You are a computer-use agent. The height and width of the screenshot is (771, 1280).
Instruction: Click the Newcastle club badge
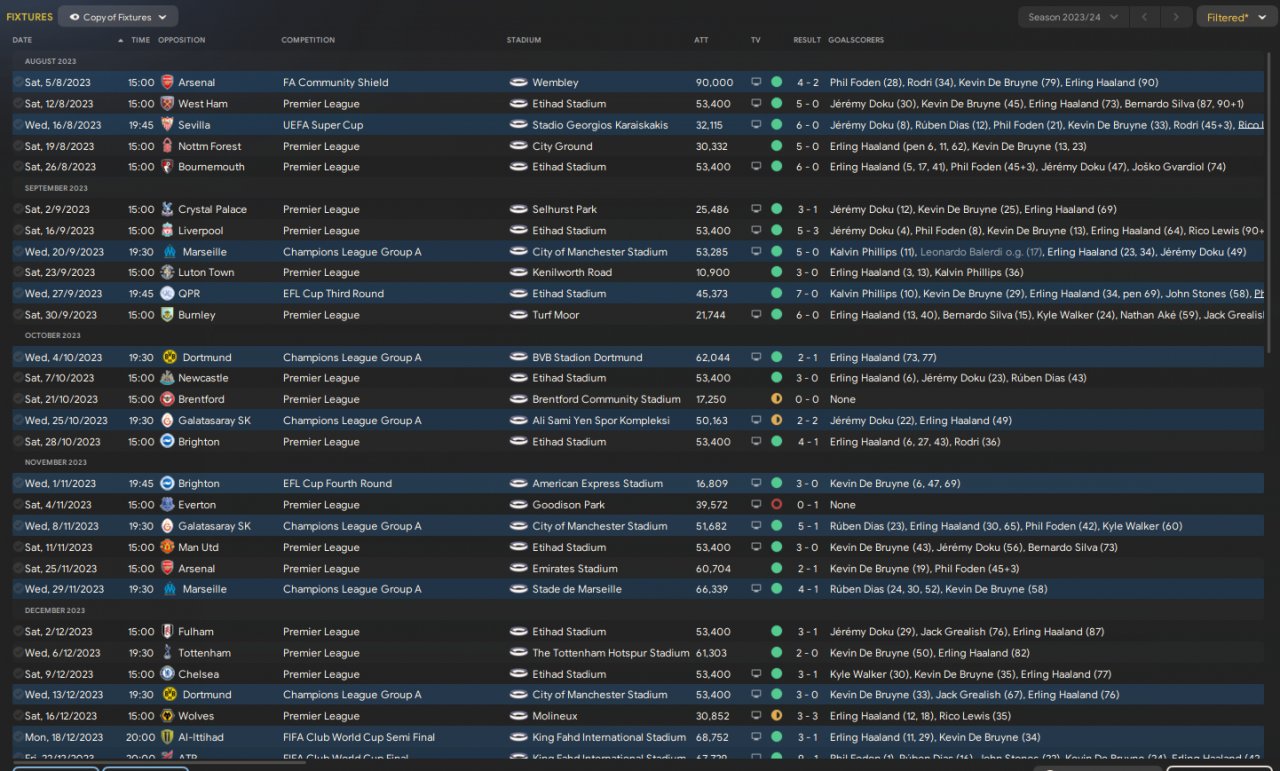click(x=167, y=378)
